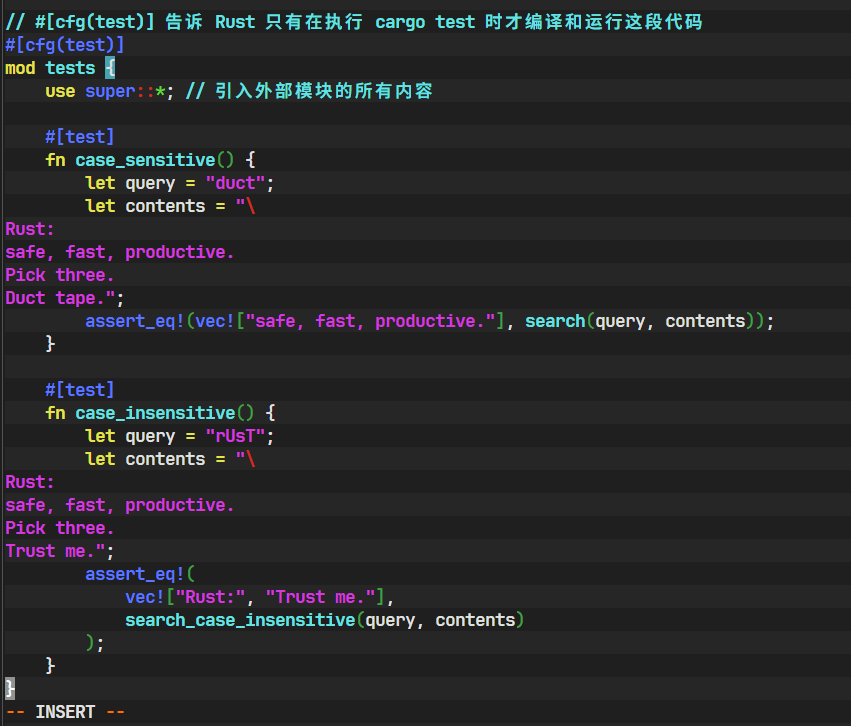This screenshot has height=726, width=851.
Task: Place cursor on 'use super::*;' statement
Action: 110,91
